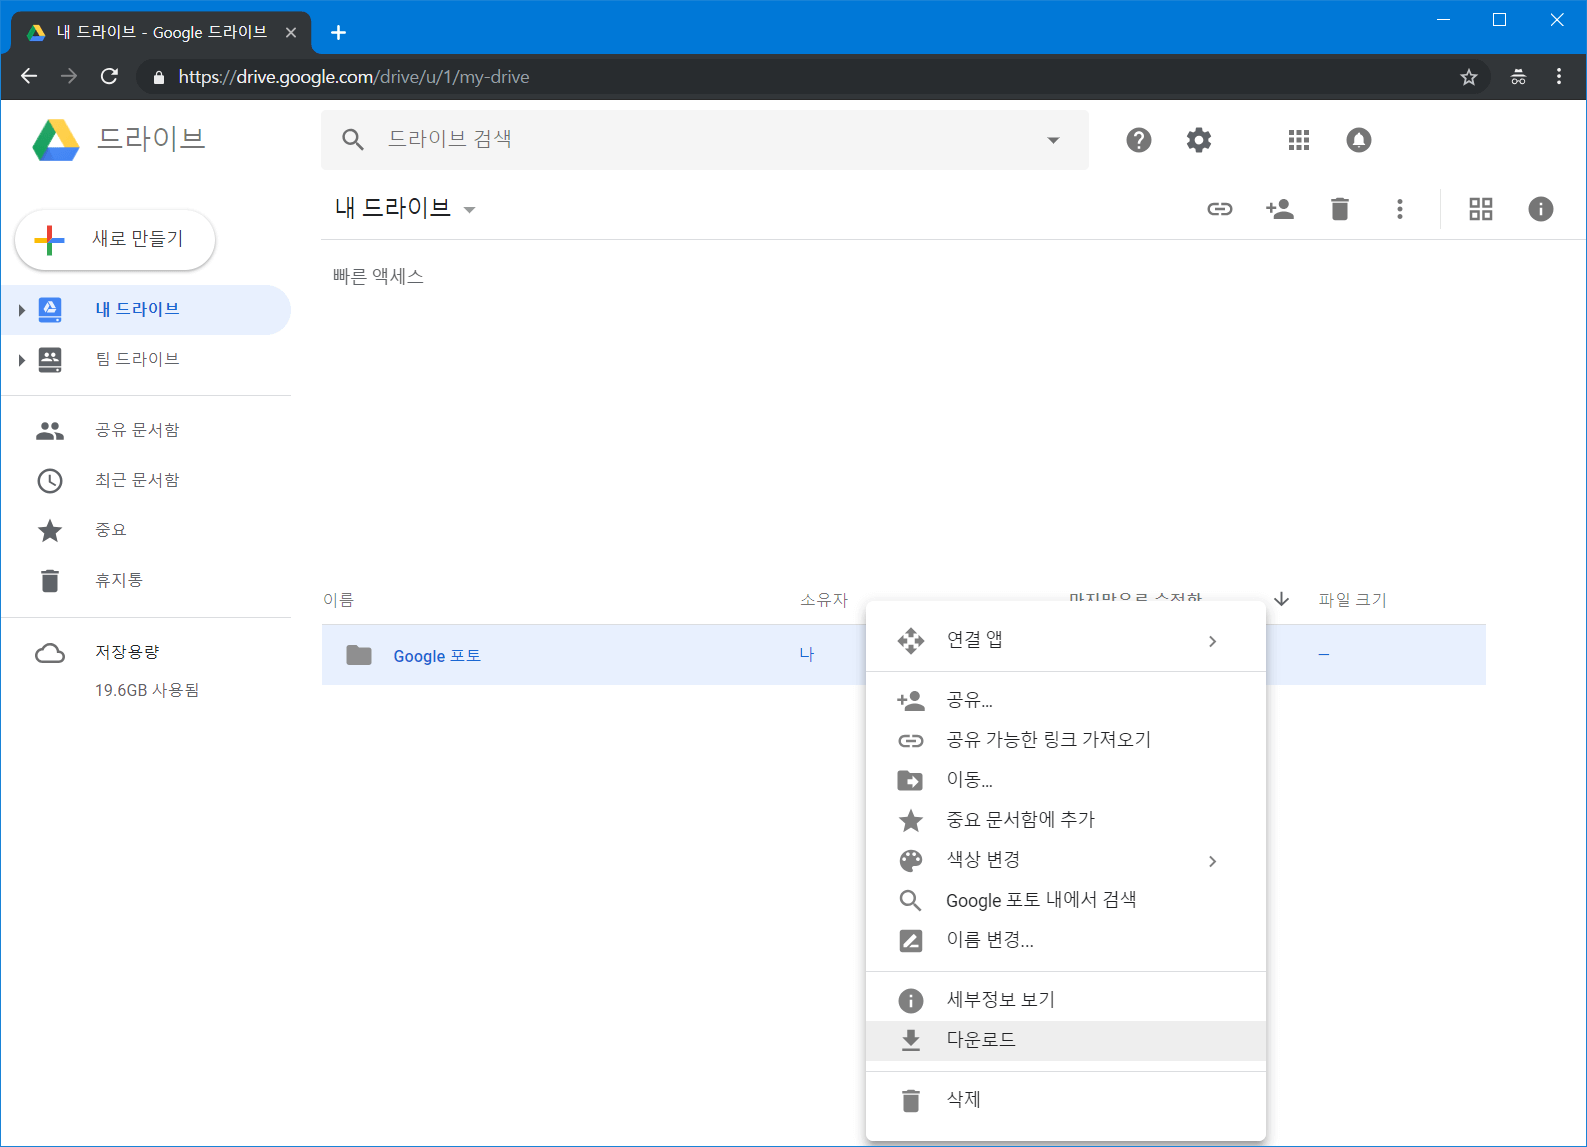Open the Google apps grid icon
This screenshot has width=1587, height=1147.
[x=1298, y=140]
